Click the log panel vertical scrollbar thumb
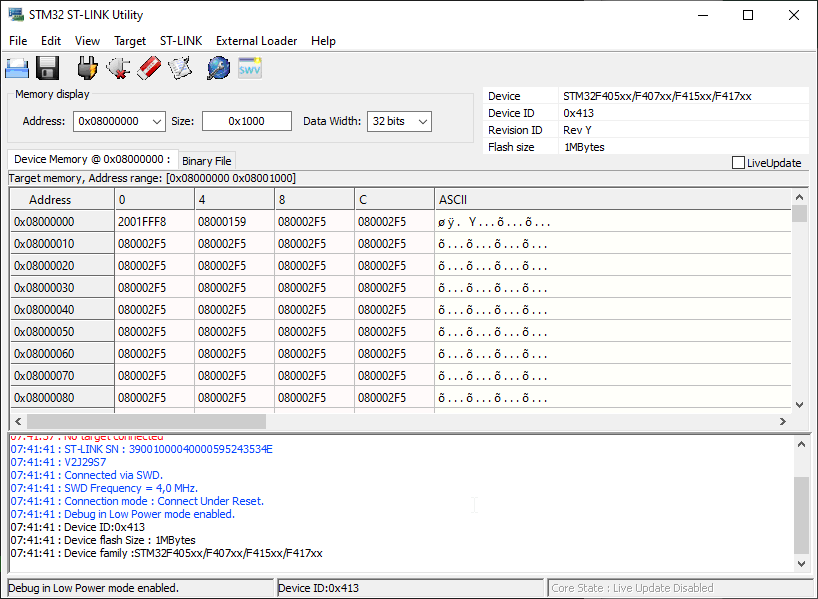 pyautogui.click(x=801, y=515)
